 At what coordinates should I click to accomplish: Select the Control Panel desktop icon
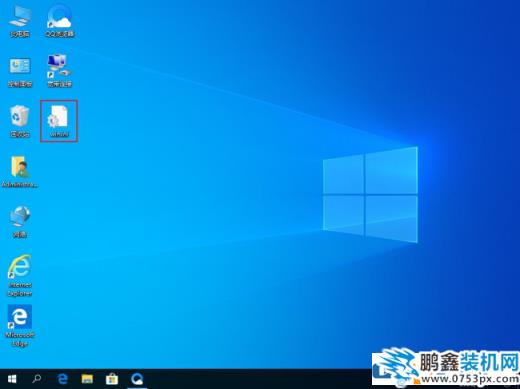click(20, 72)
